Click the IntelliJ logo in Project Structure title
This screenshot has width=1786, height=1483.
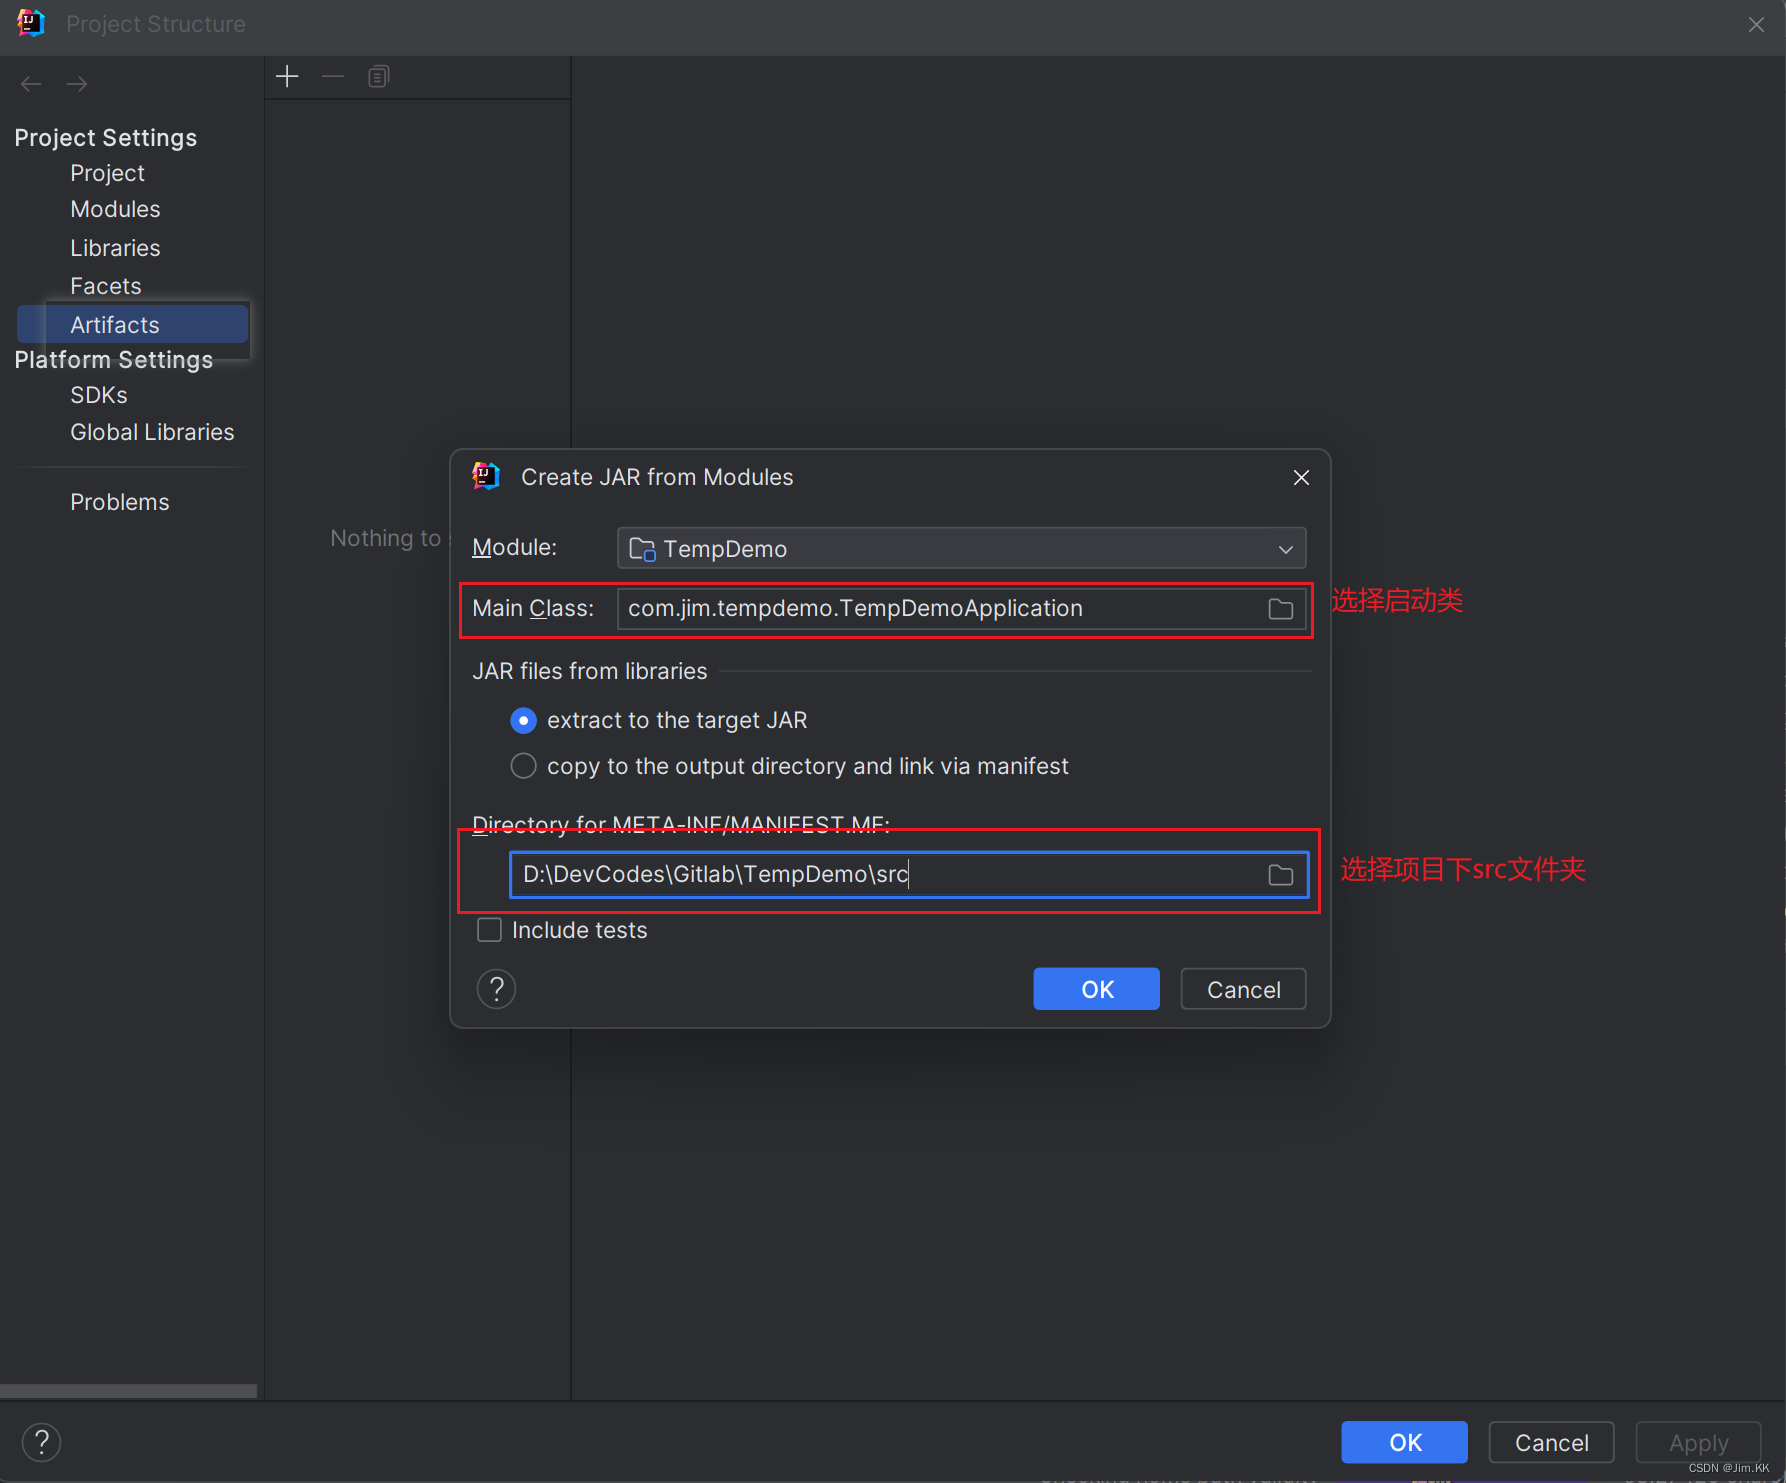[x=31, y=23]
